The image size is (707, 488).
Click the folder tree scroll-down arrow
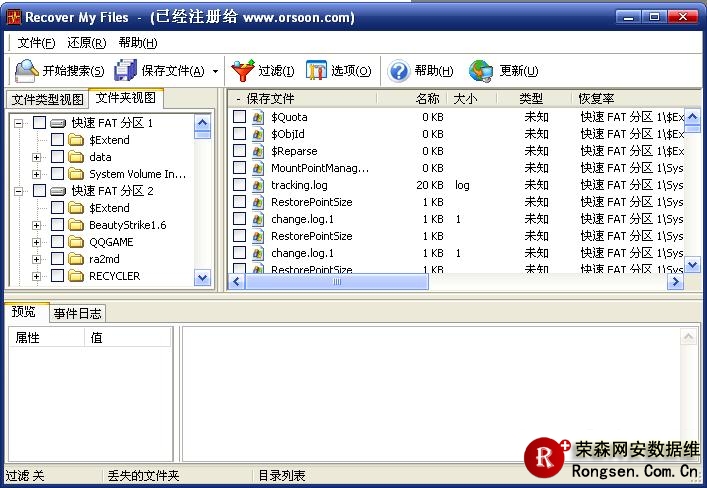(x=203, y=277)
